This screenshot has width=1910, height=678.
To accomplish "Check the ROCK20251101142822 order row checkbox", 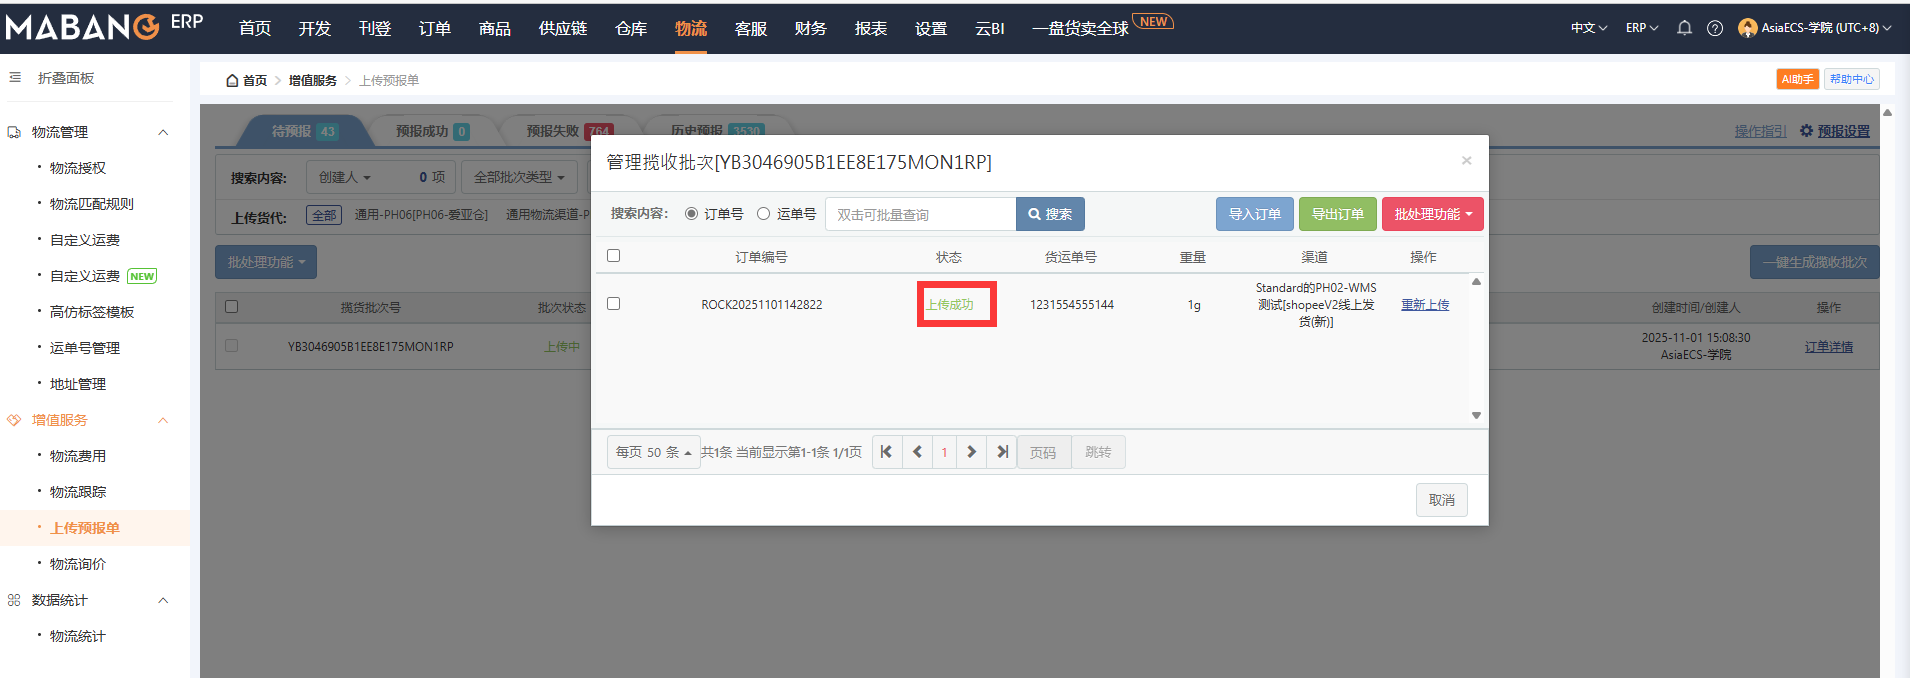I will click(614, 304).
